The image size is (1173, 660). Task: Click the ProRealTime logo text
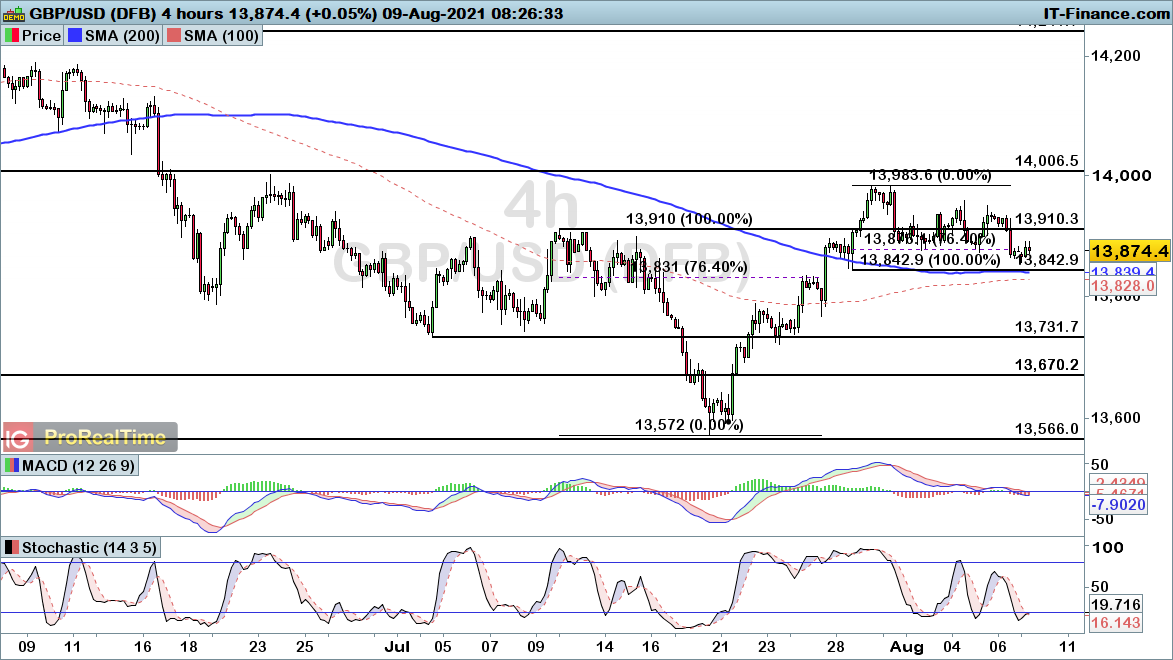tap(105, 437)
